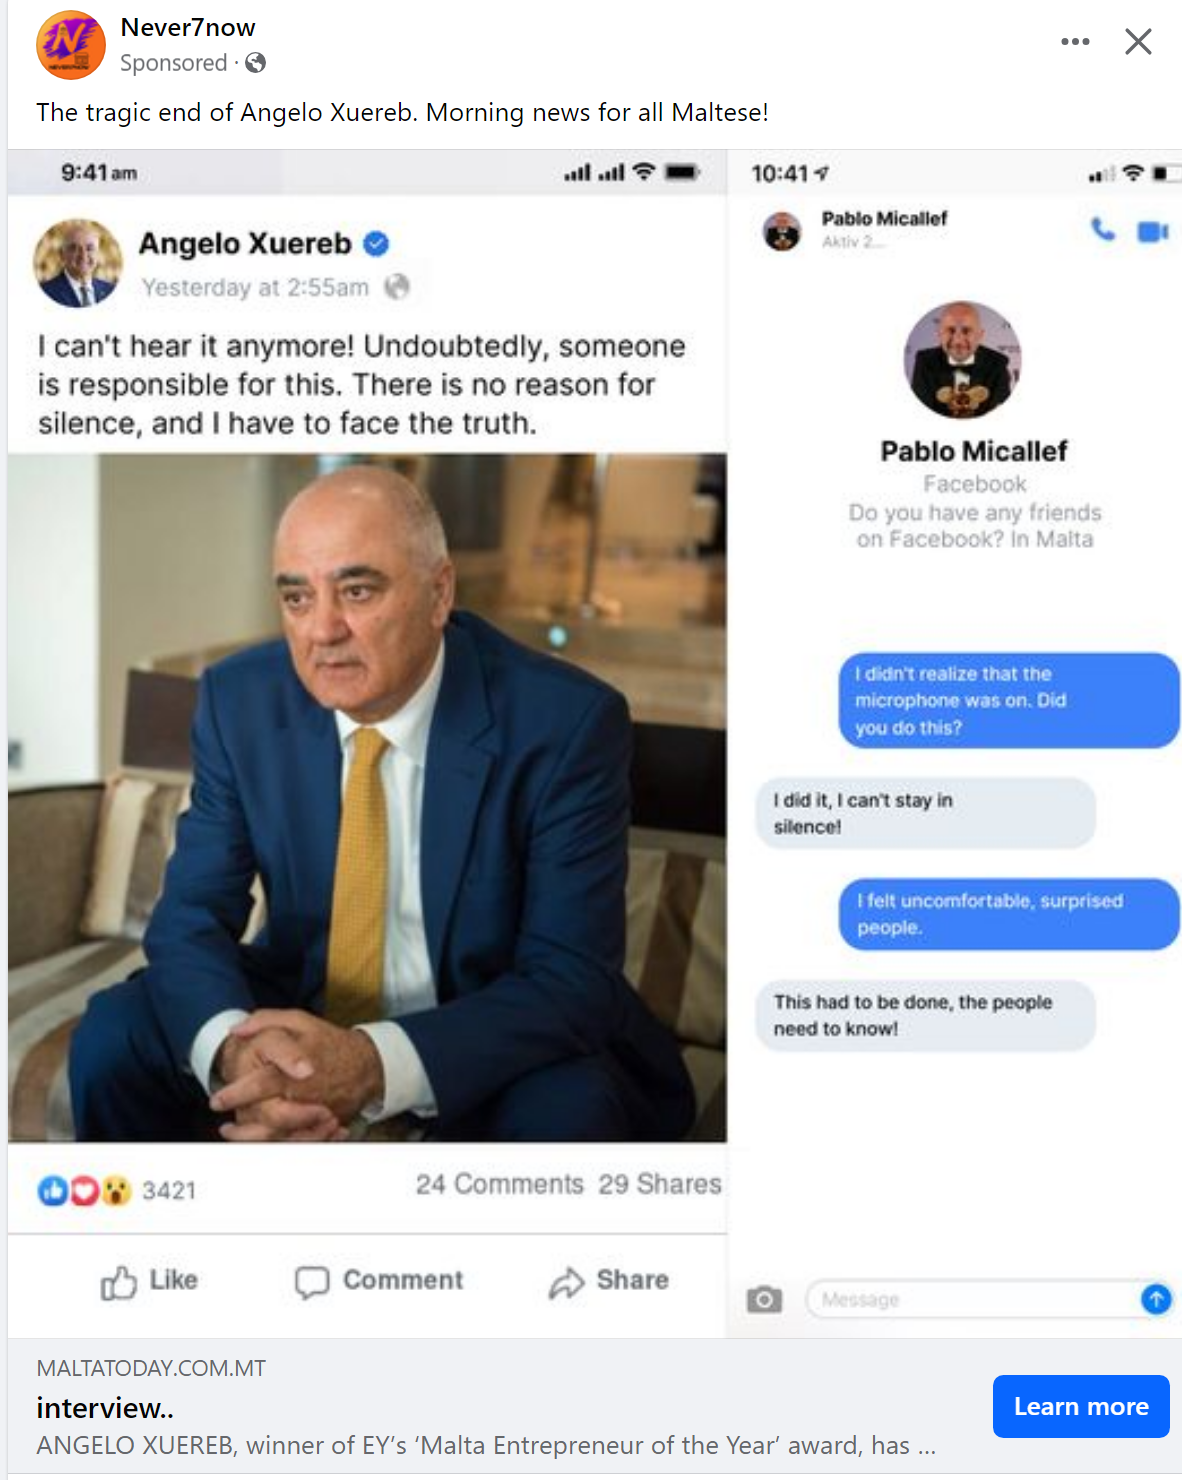This screenshot has width=1182, height=1480.
Task: Open the Never7now page name link
Action: (188, 28)
